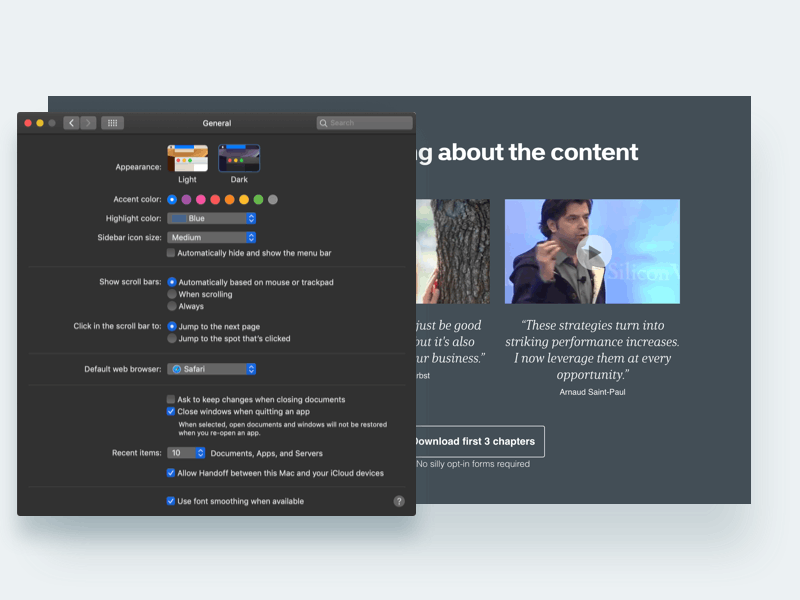
Task: Navigate back using the back arrow
Action: (x=71, y=122)
